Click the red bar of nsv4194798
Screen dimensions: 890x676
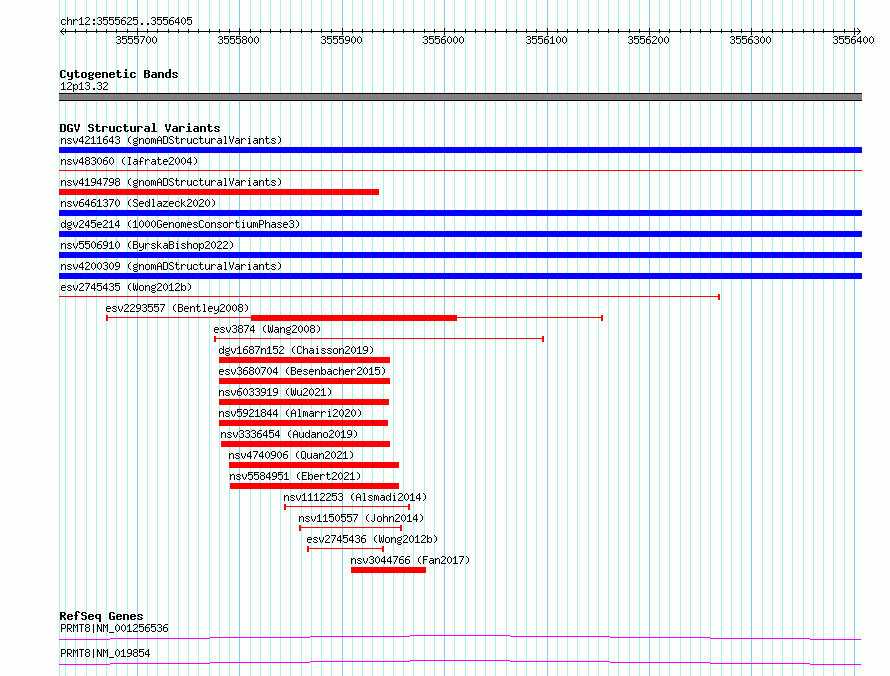click(219, 192)
